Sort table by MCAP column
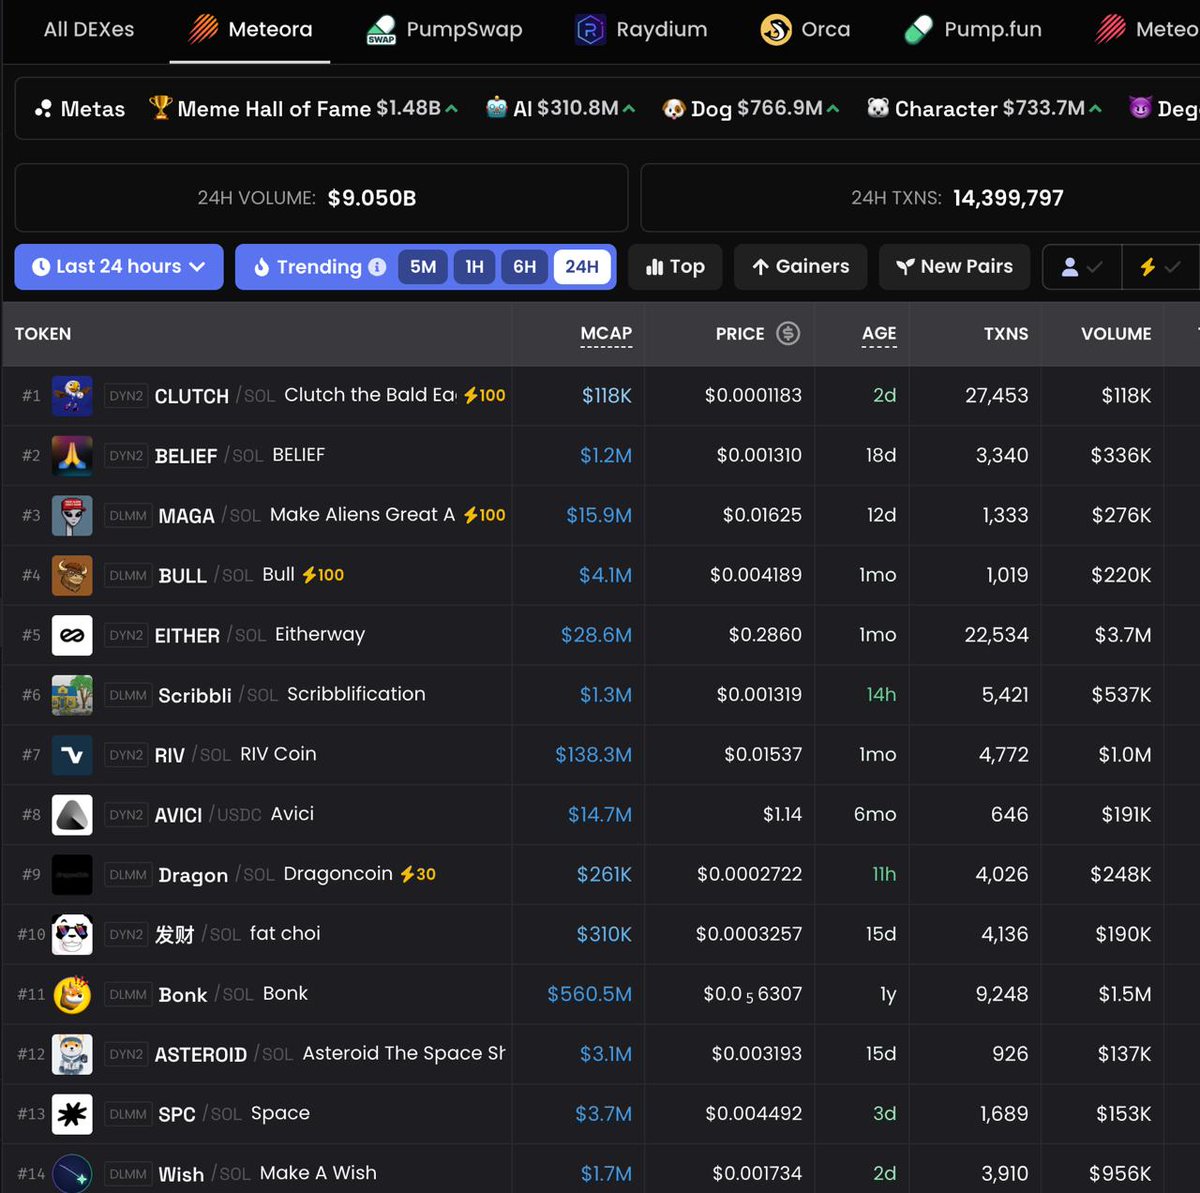 click(606, 334)
